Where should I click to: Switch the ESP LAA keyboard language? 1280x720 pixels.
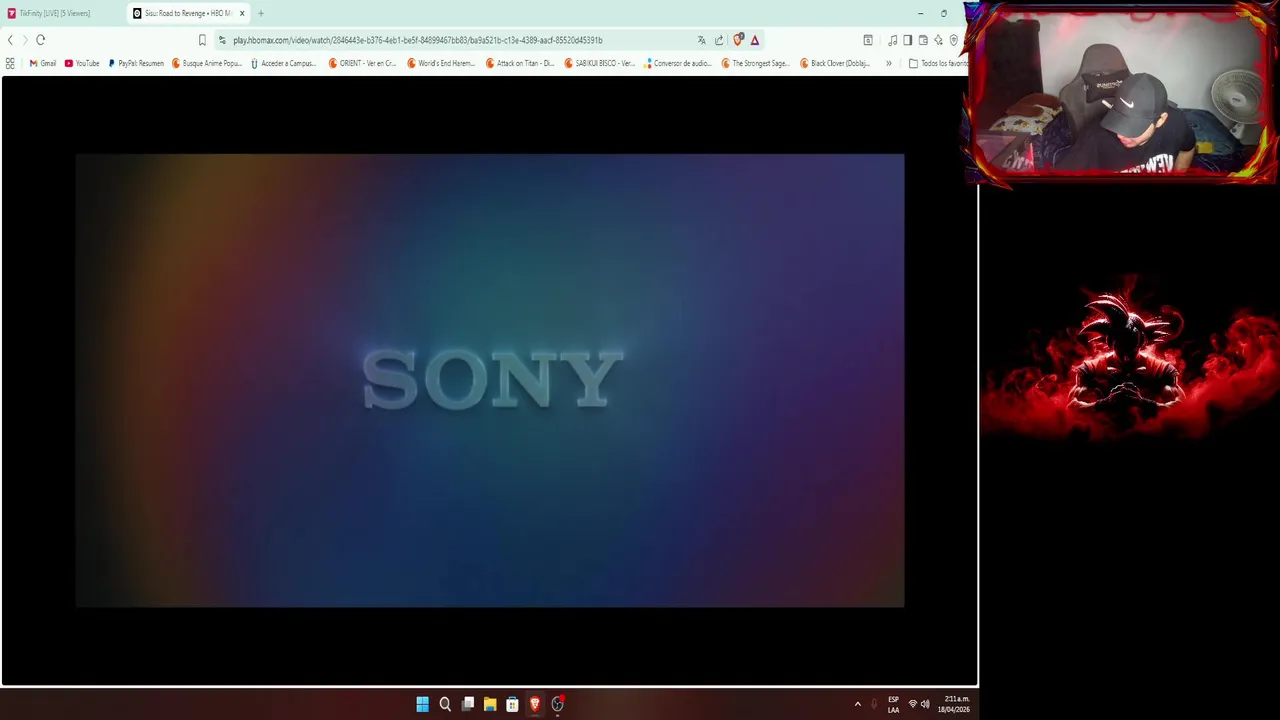[893, 704]
